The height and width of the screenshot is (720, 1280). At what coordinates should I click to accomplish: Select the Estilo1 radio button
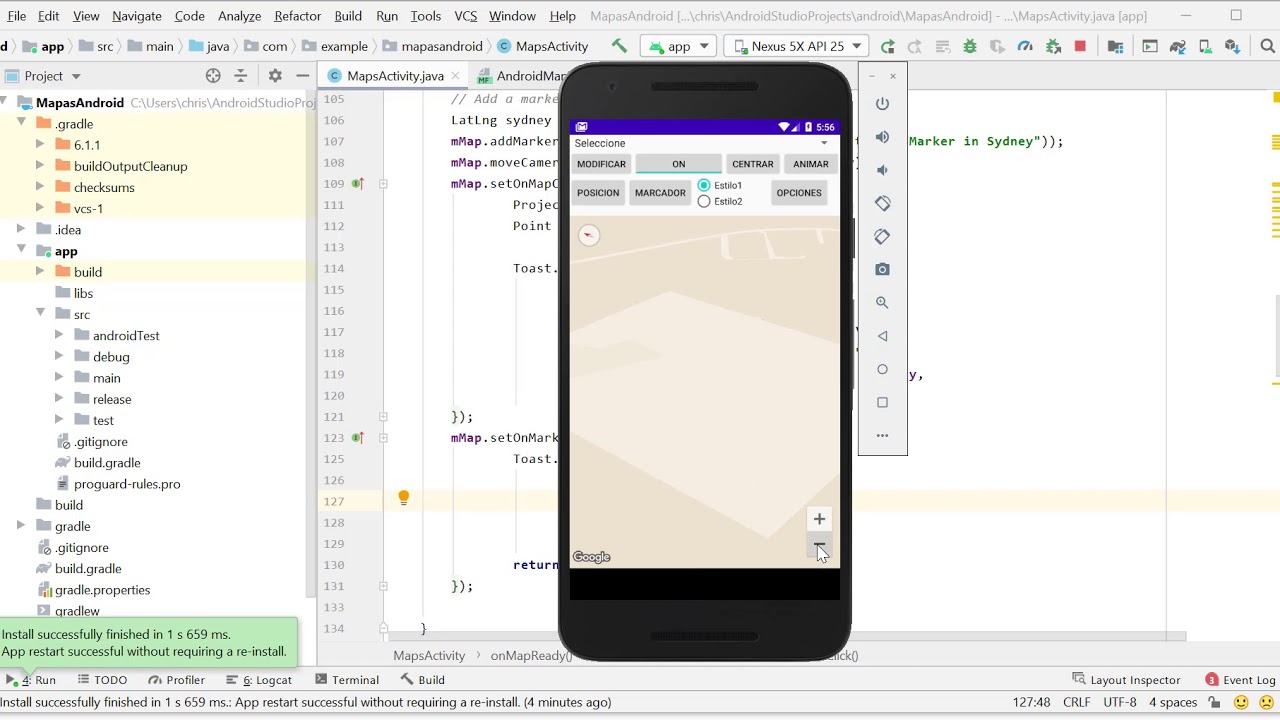704,185
